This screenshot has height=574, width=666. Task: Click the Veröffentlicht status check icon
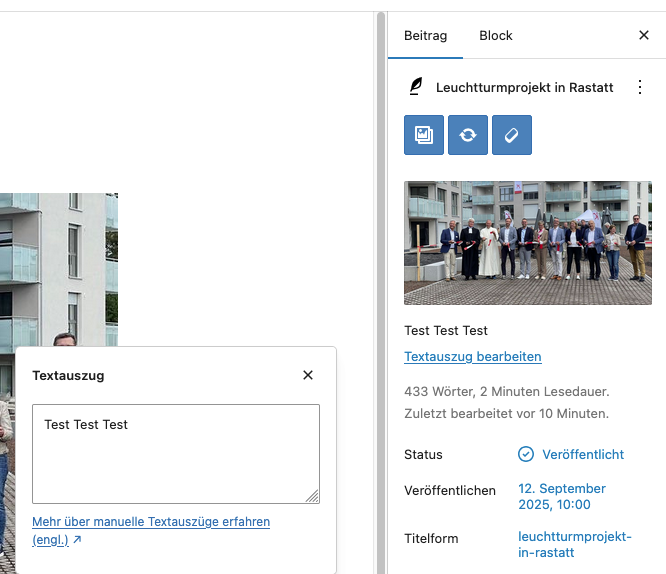click(x=526, y=454)
